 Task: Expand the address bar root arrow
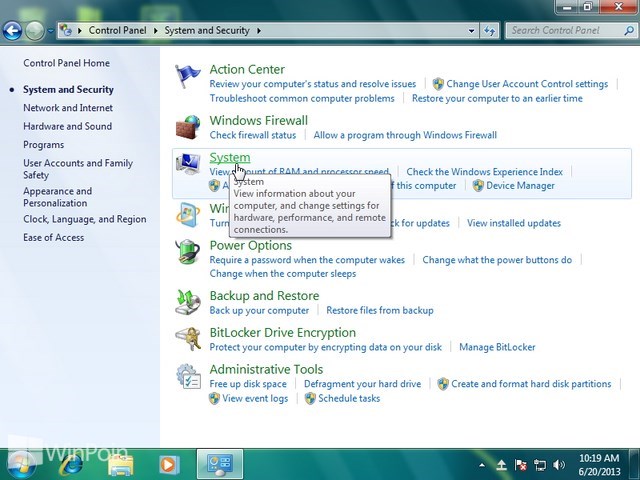(80, 31)
